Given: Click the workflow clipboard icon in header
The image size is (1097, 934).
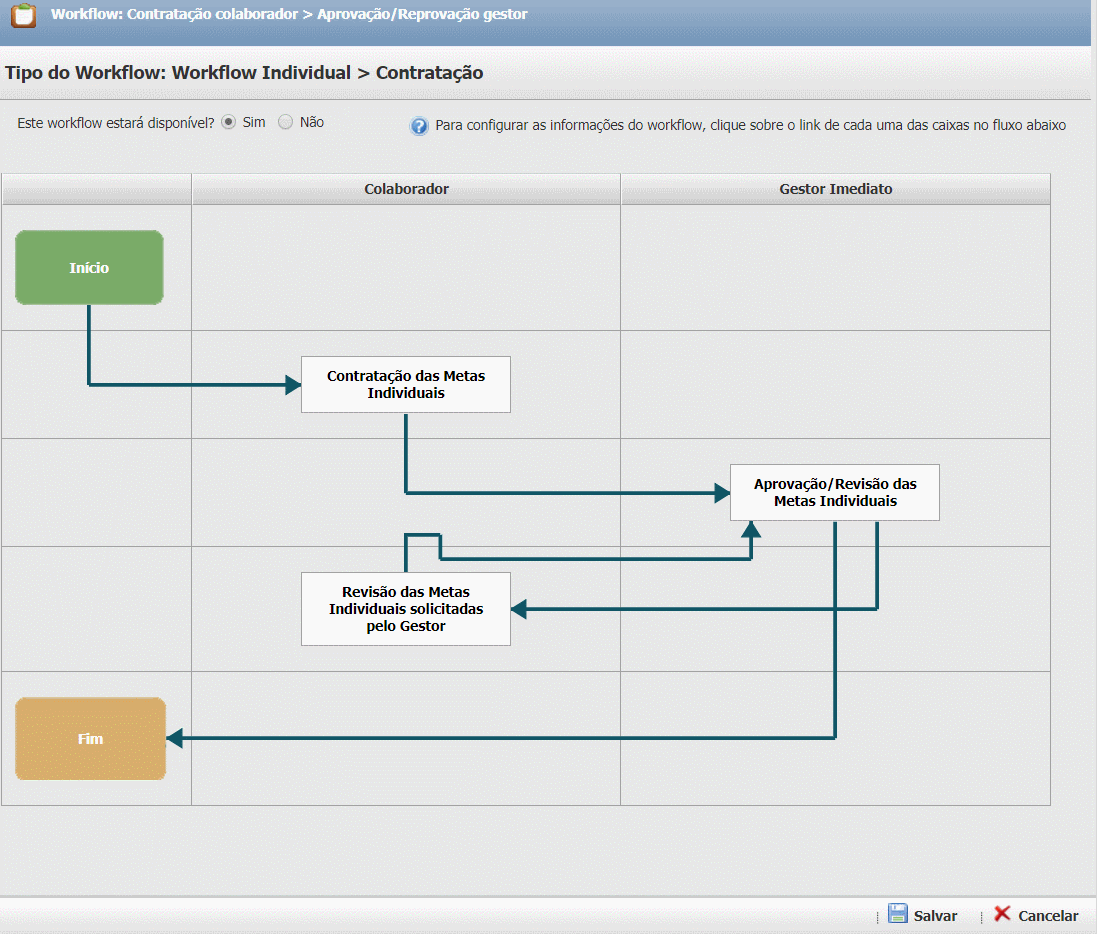Looking at the screenshot, I should point(23,16).
